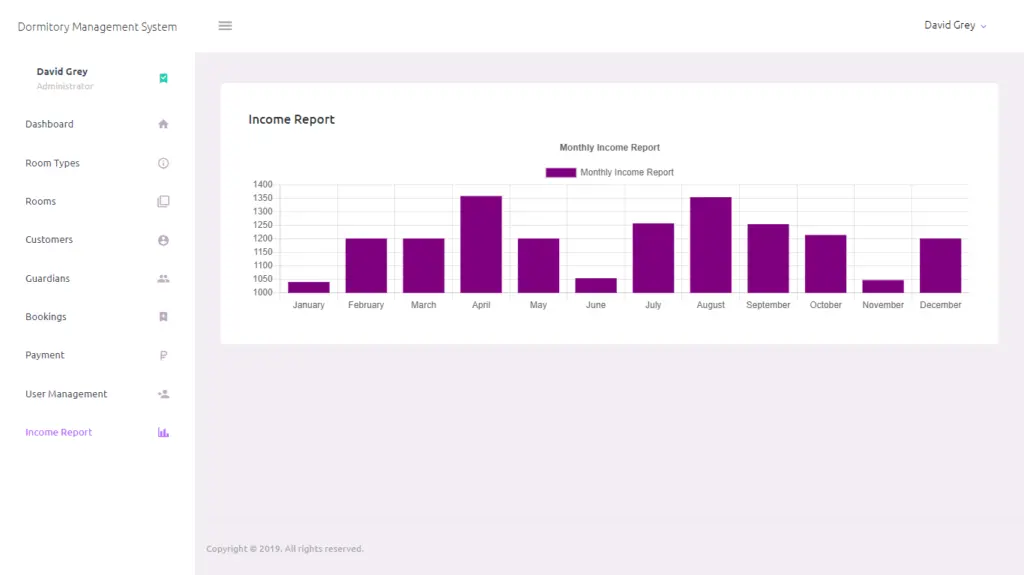Select the User Management sidebar link

tap(66, 394)
